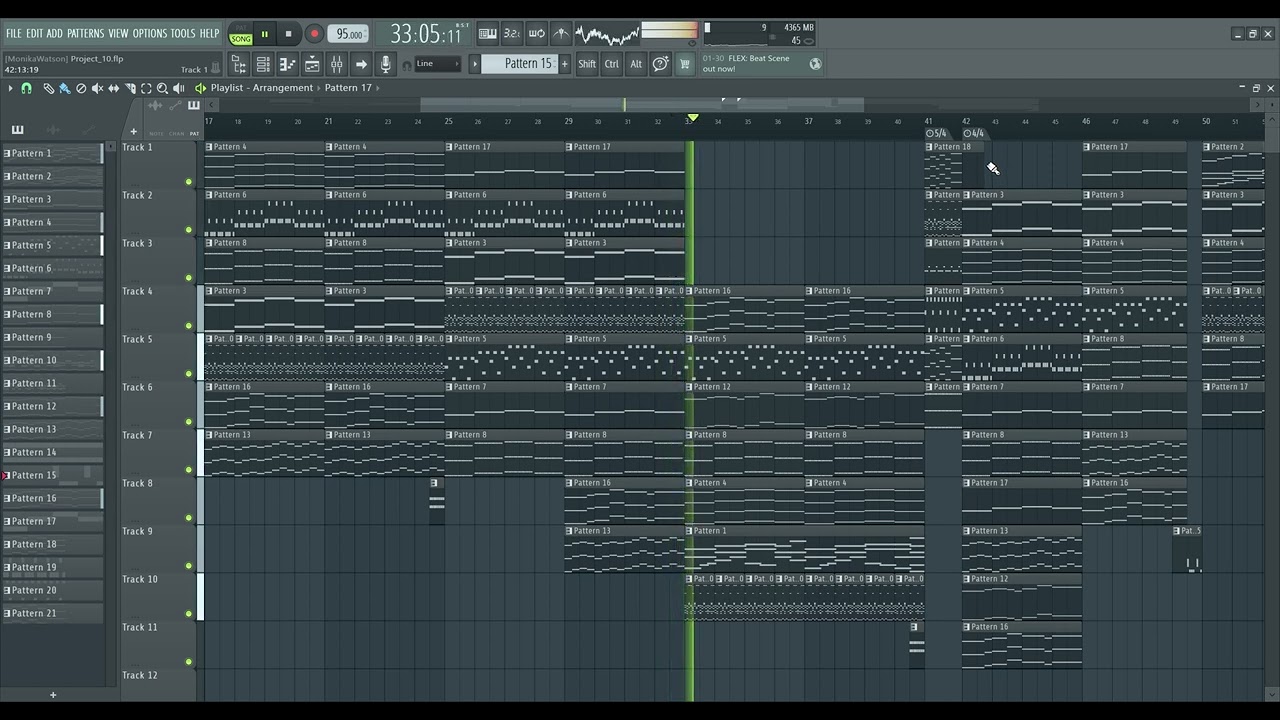1280x720 pixels.
Task: Click the 5/4 time signature marker
Action: 936,133
